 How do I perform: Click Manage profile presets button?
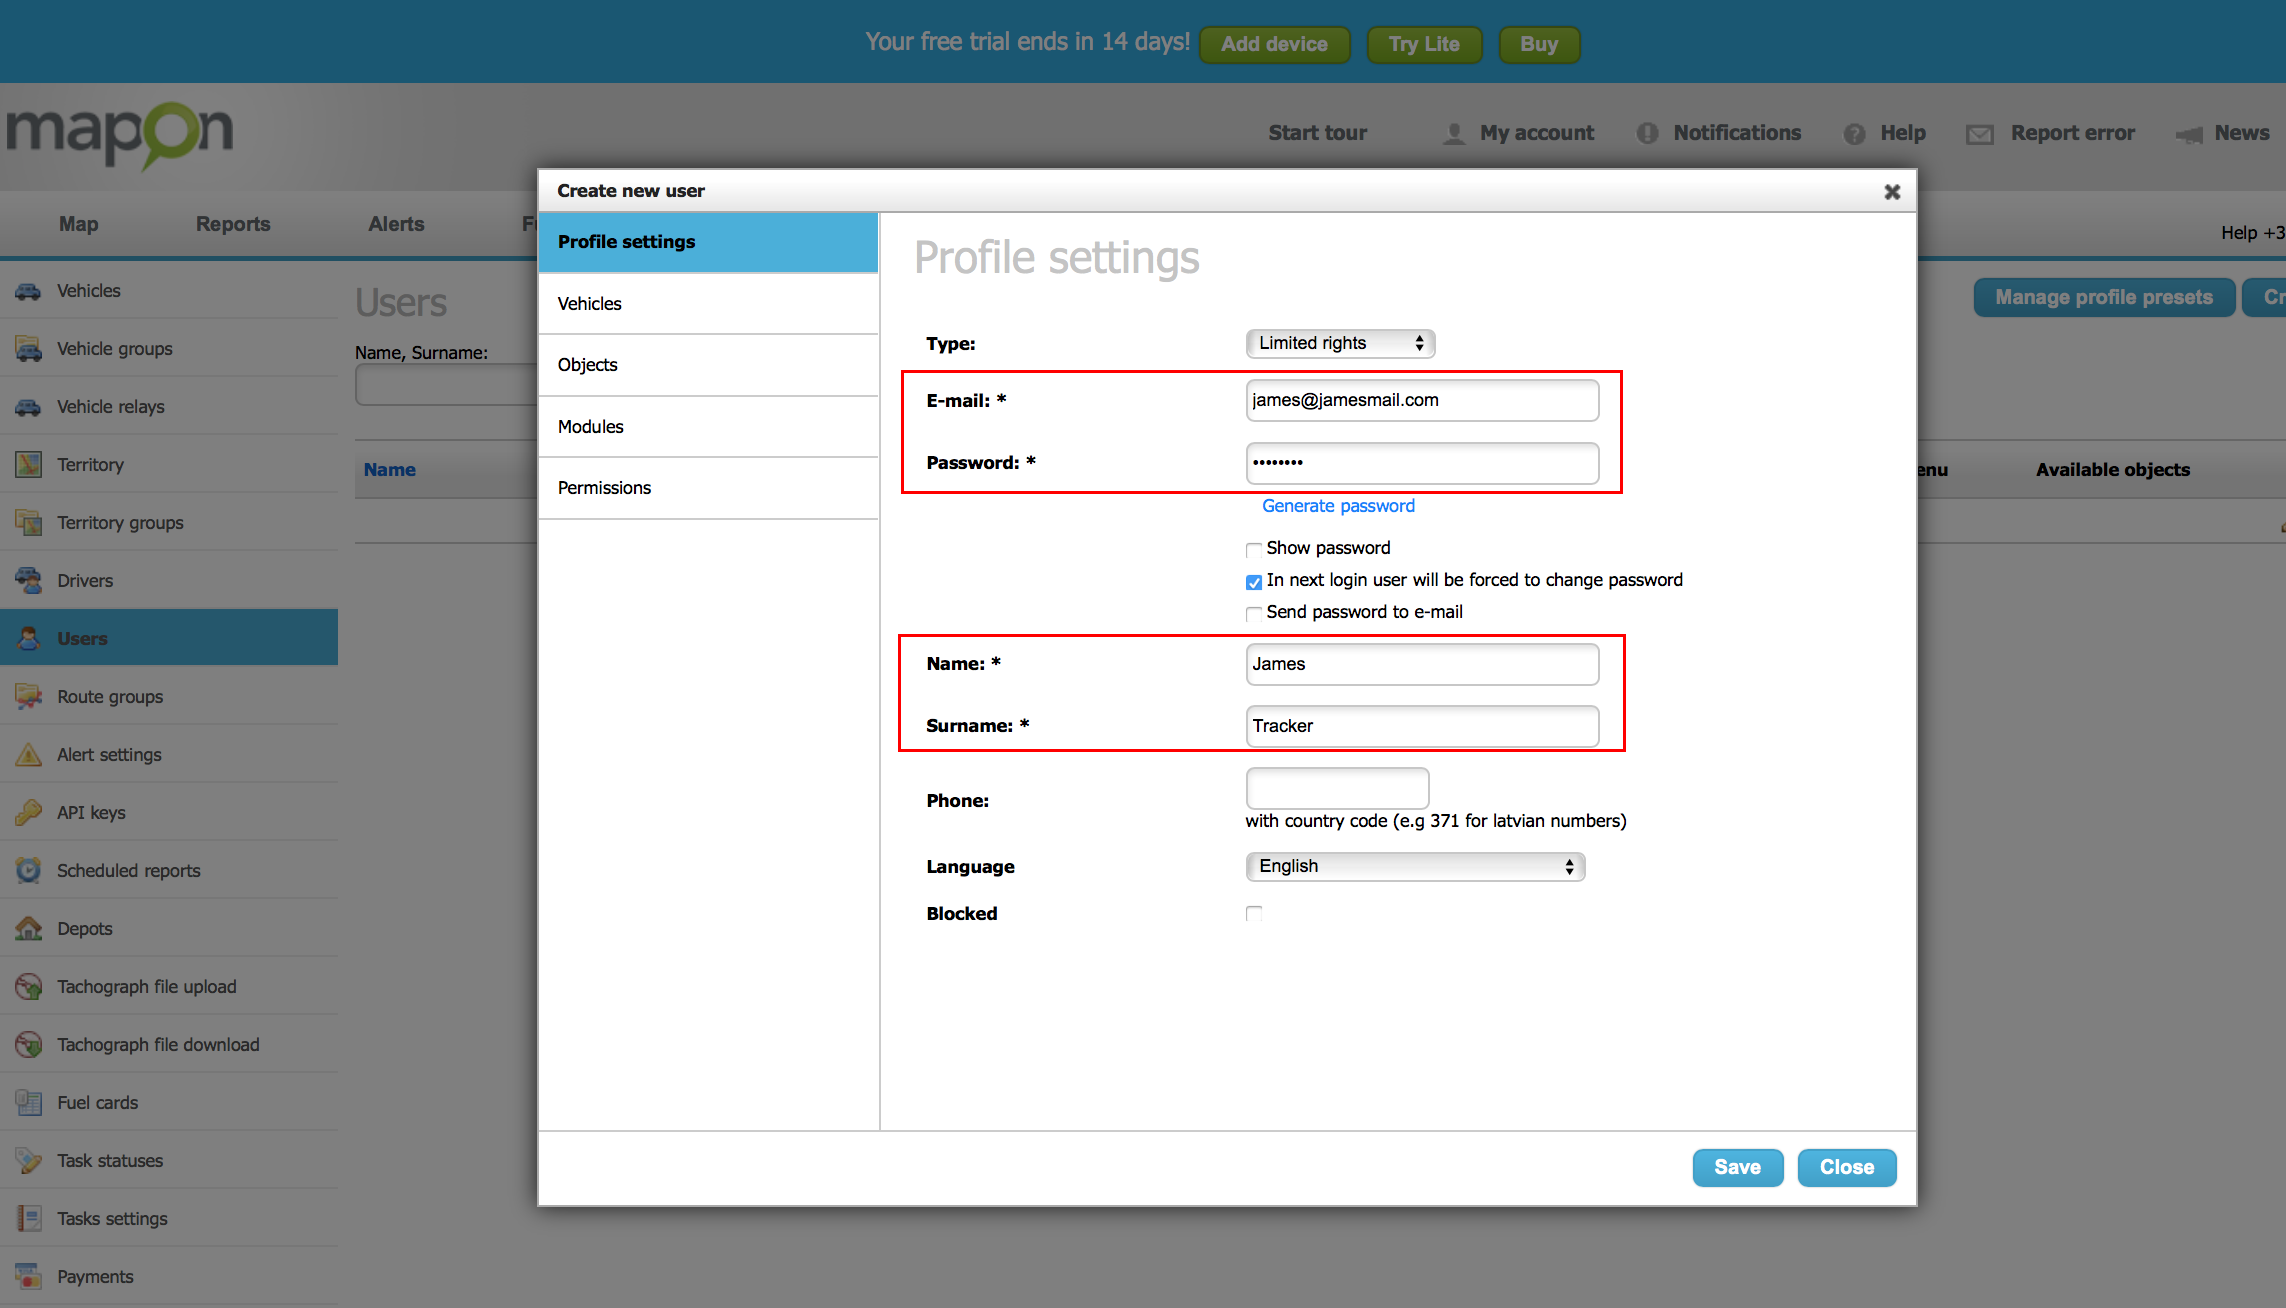click(2104, 297)
